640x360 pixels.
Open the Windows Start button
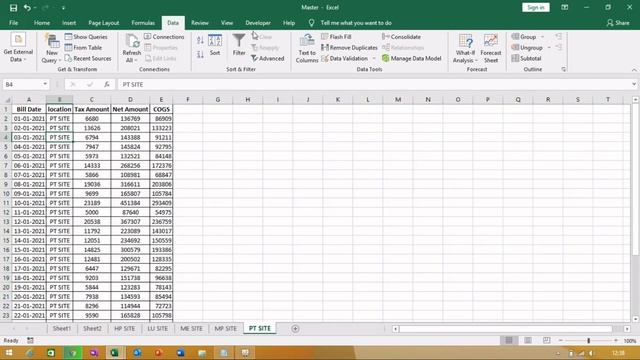click(8, 353)
